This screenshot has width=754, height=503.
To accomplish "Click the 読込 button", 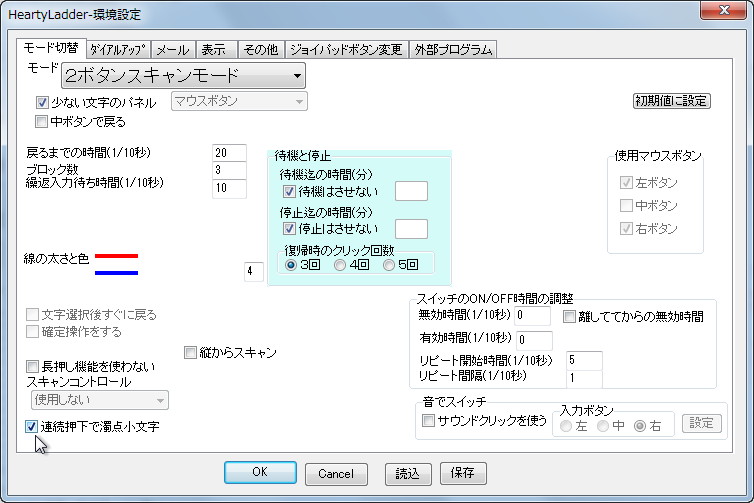I will click(408, 474).
